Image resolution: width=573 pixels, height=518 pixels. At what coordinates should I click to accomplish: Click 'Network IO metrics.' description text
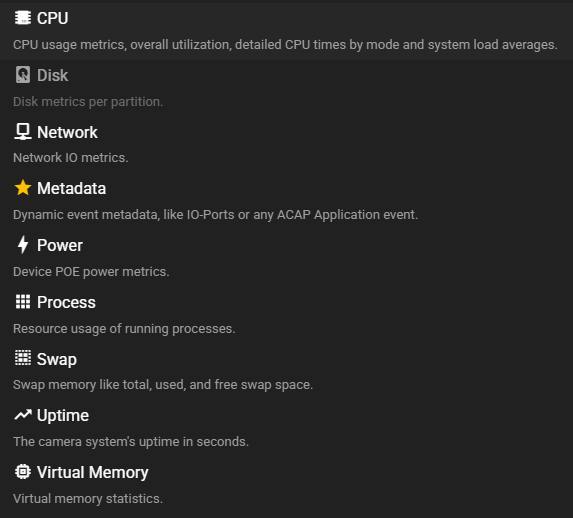[71, 158]
